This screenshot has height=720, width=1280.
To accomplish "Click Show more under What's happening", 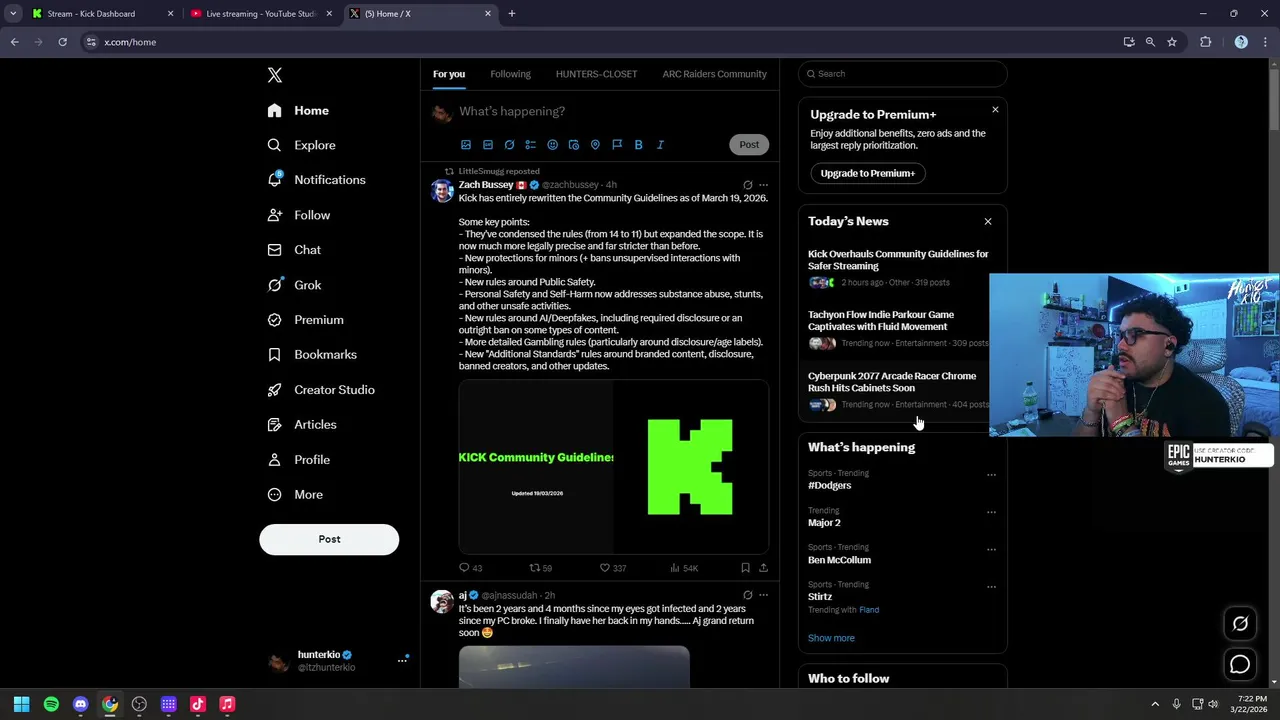I will [x=831, y=638].
